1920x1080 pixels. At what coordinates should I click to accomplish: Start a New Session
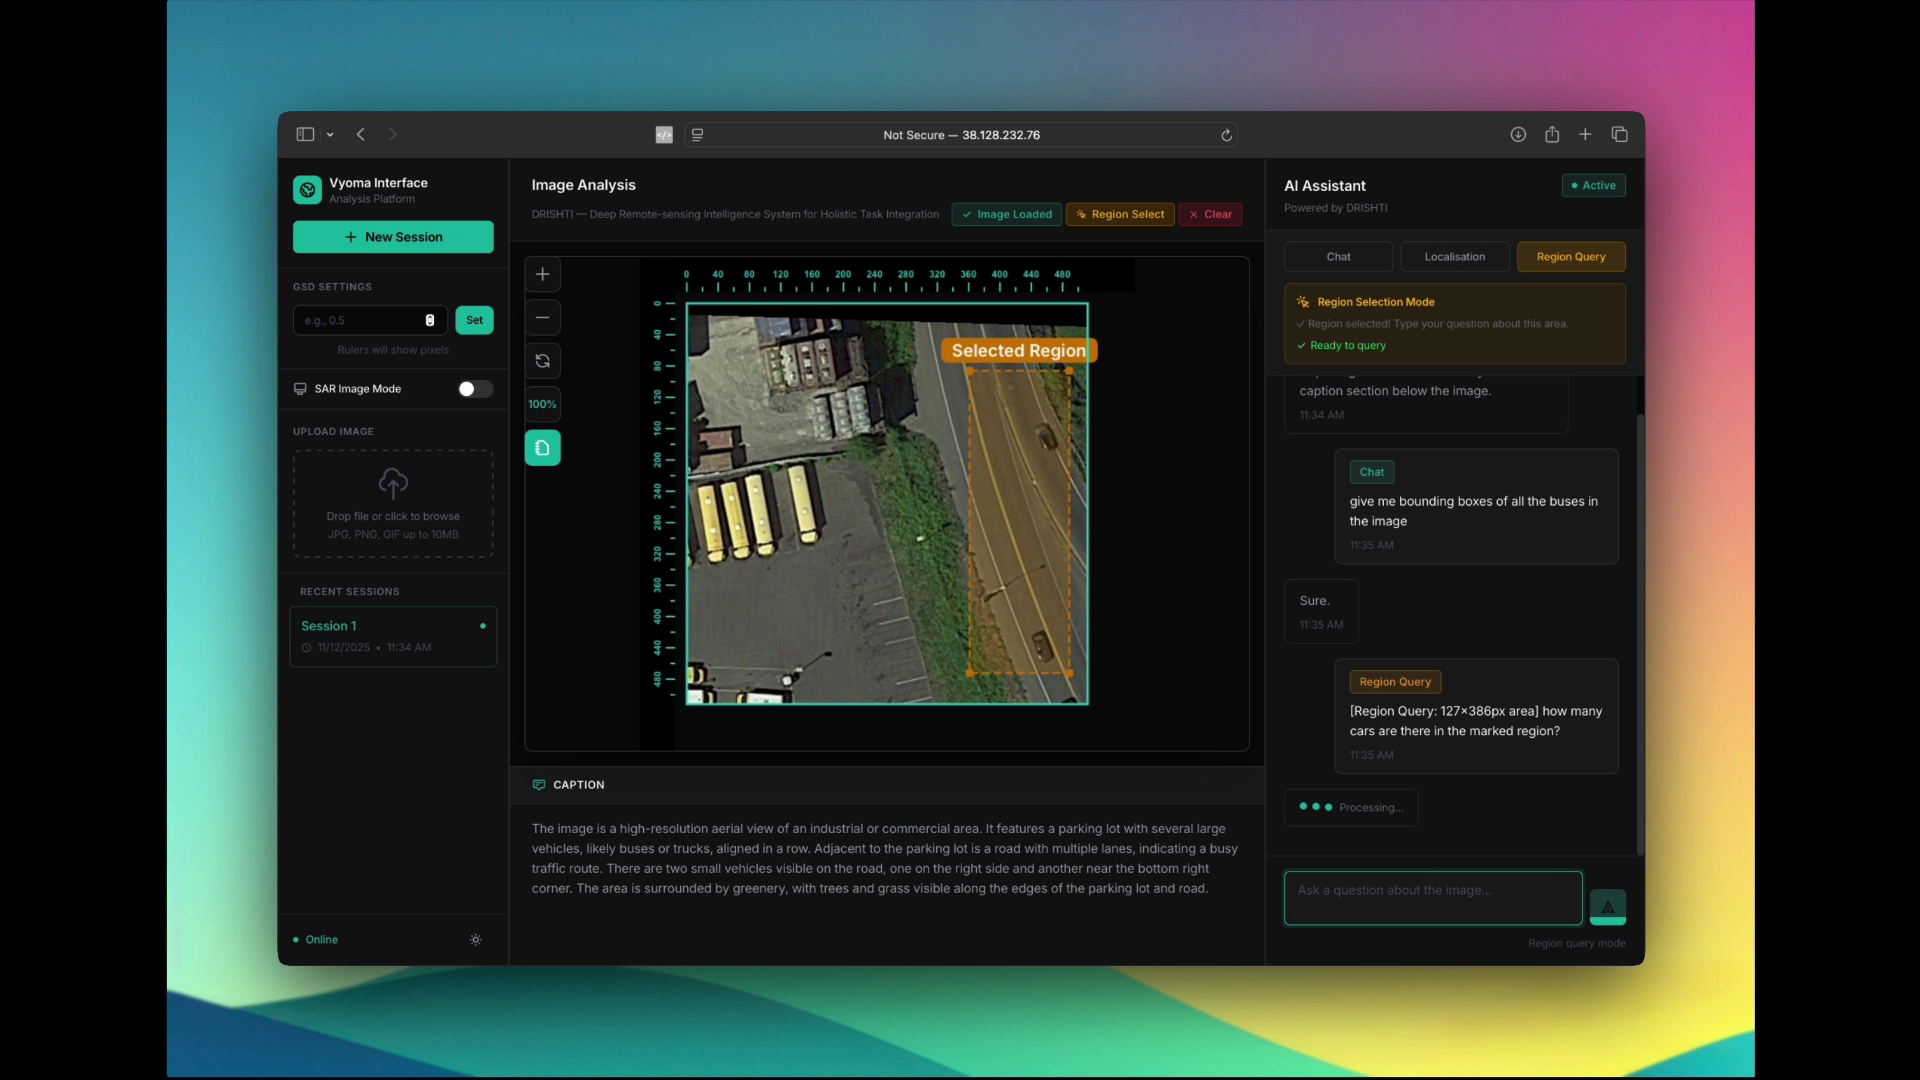393,237
